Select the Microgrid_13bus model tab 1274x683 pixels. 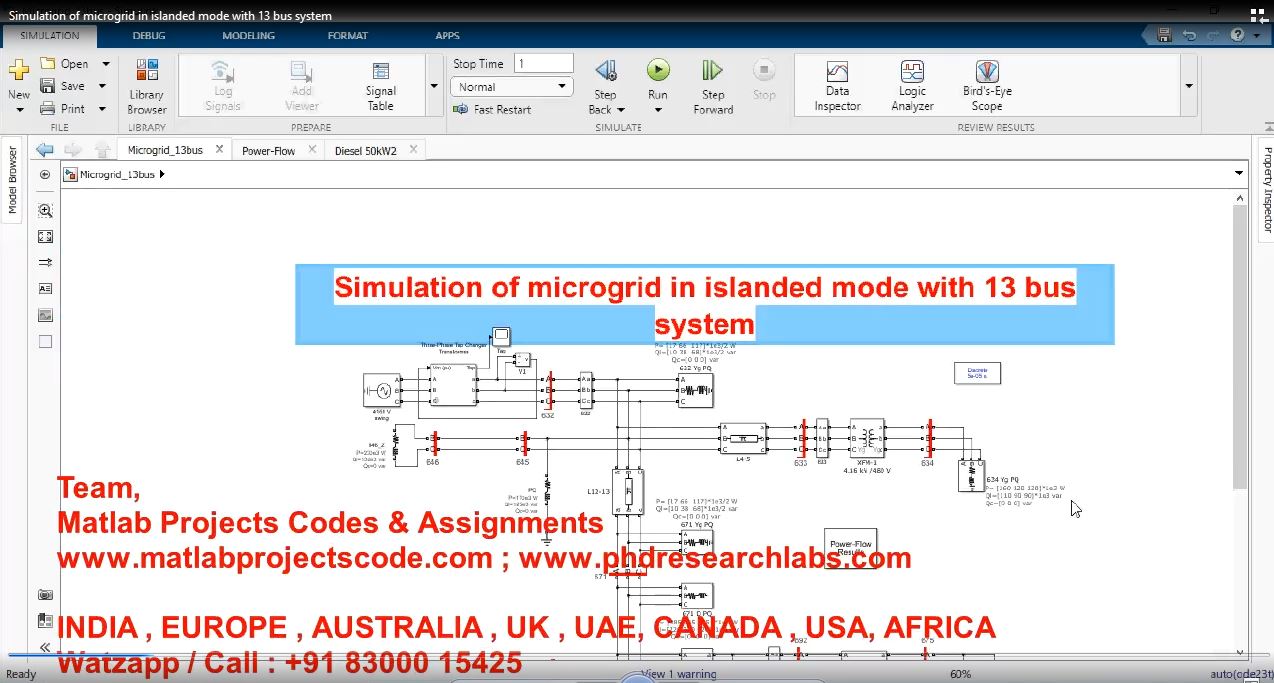tap(165, 150)
